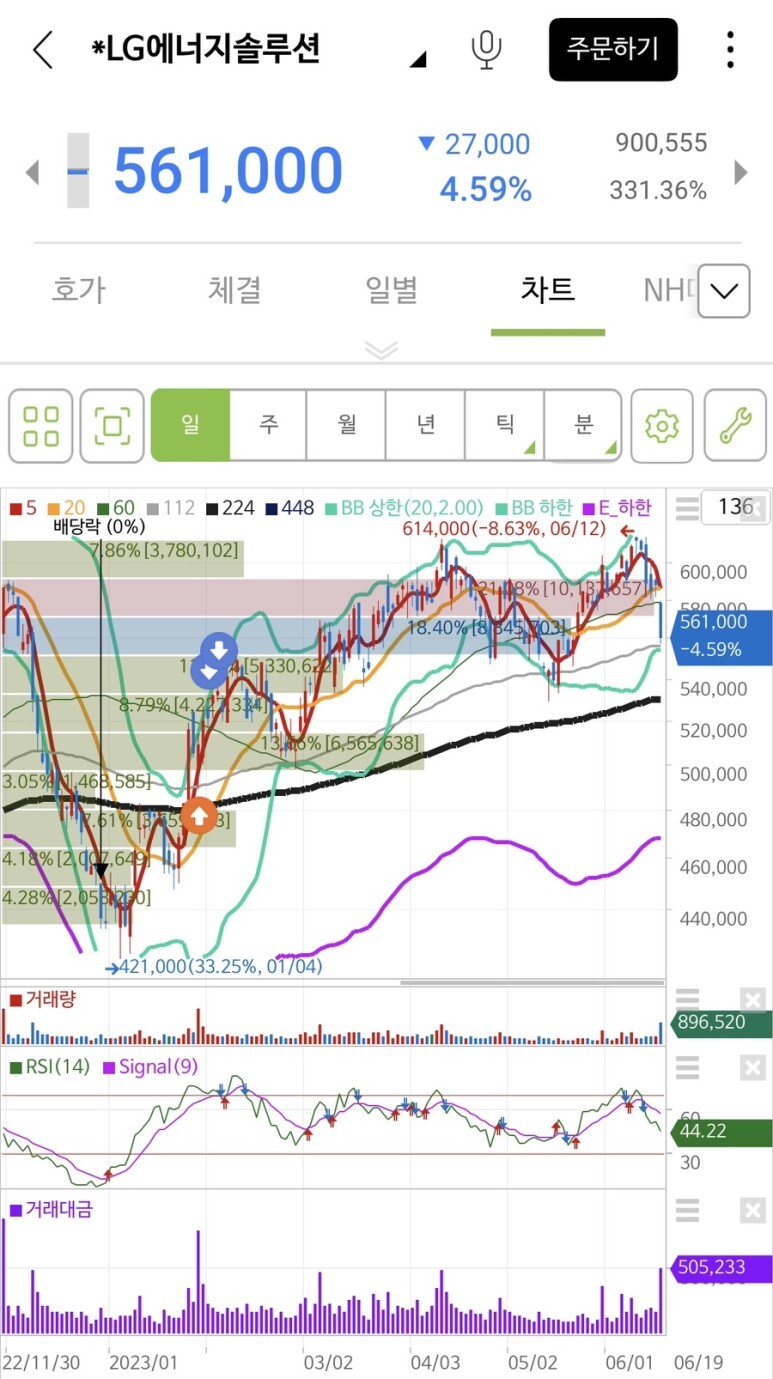Tap the 448-day moving average legend

pyautogui.click(x=290, y=508)
